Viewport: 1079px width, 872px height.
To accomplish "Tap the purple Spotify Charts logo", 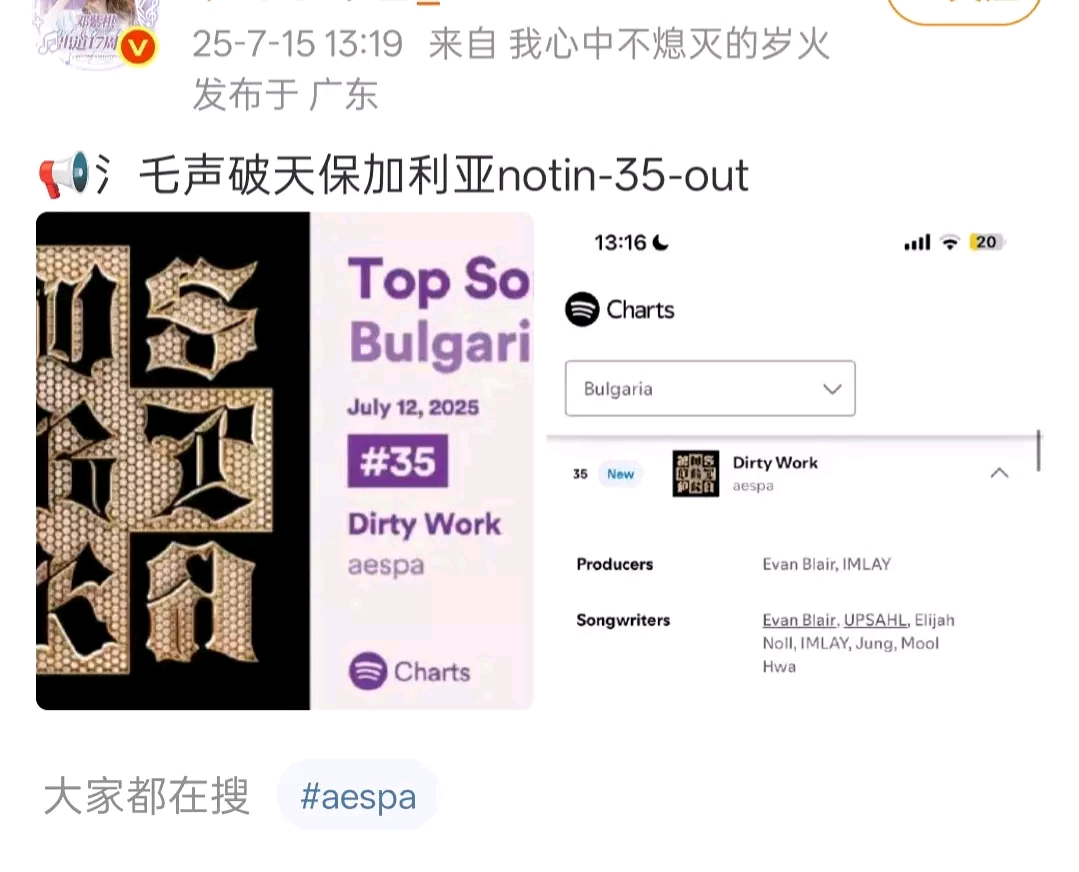I will tap(409, 671).
